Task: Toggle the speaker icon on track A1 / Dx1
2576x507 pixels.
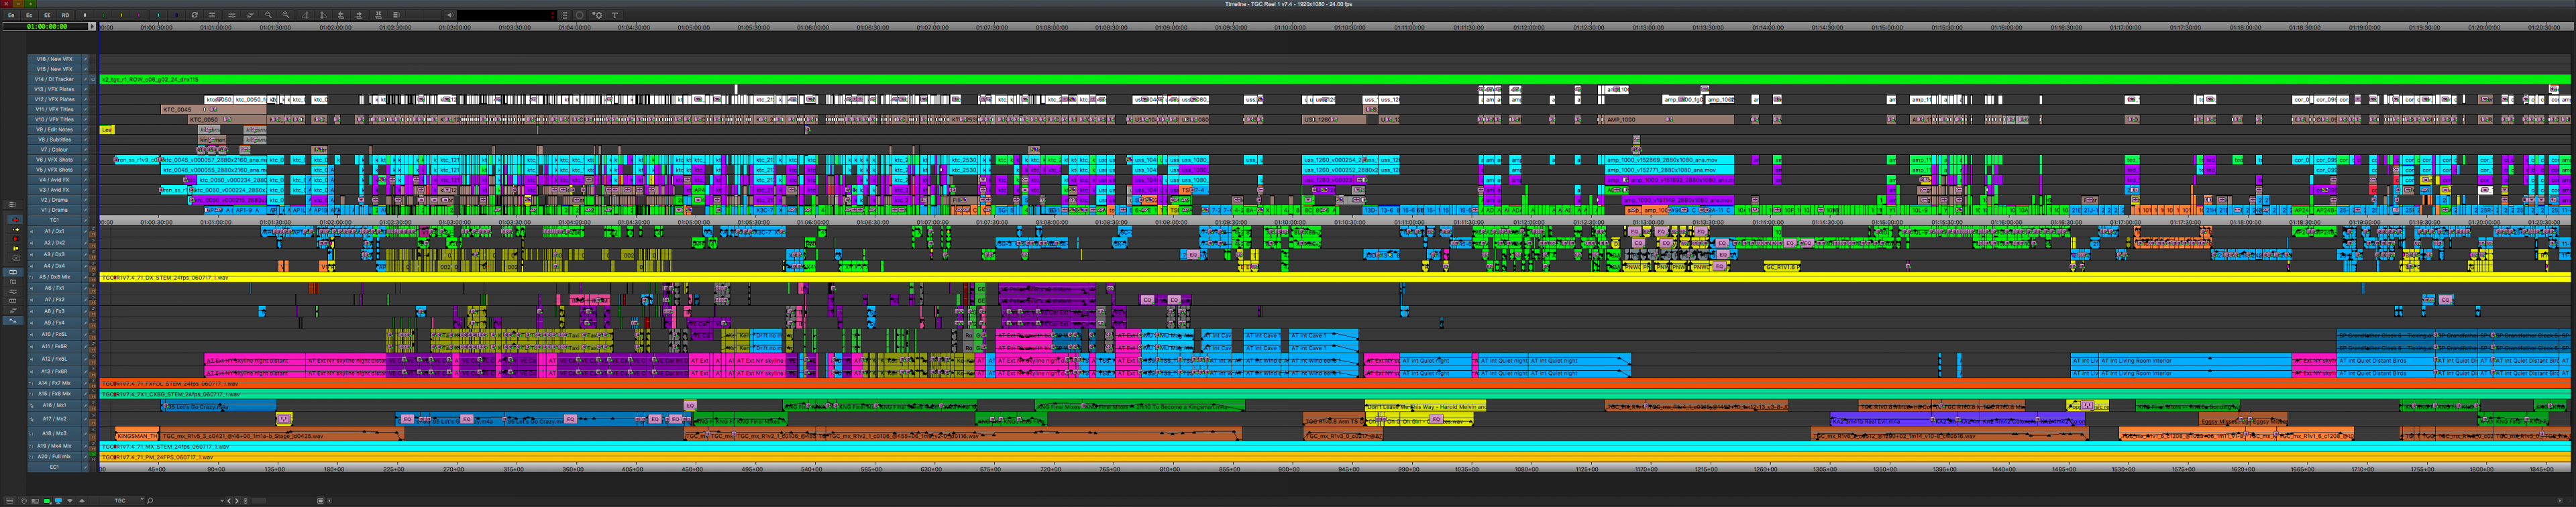Action: point(31,231)
